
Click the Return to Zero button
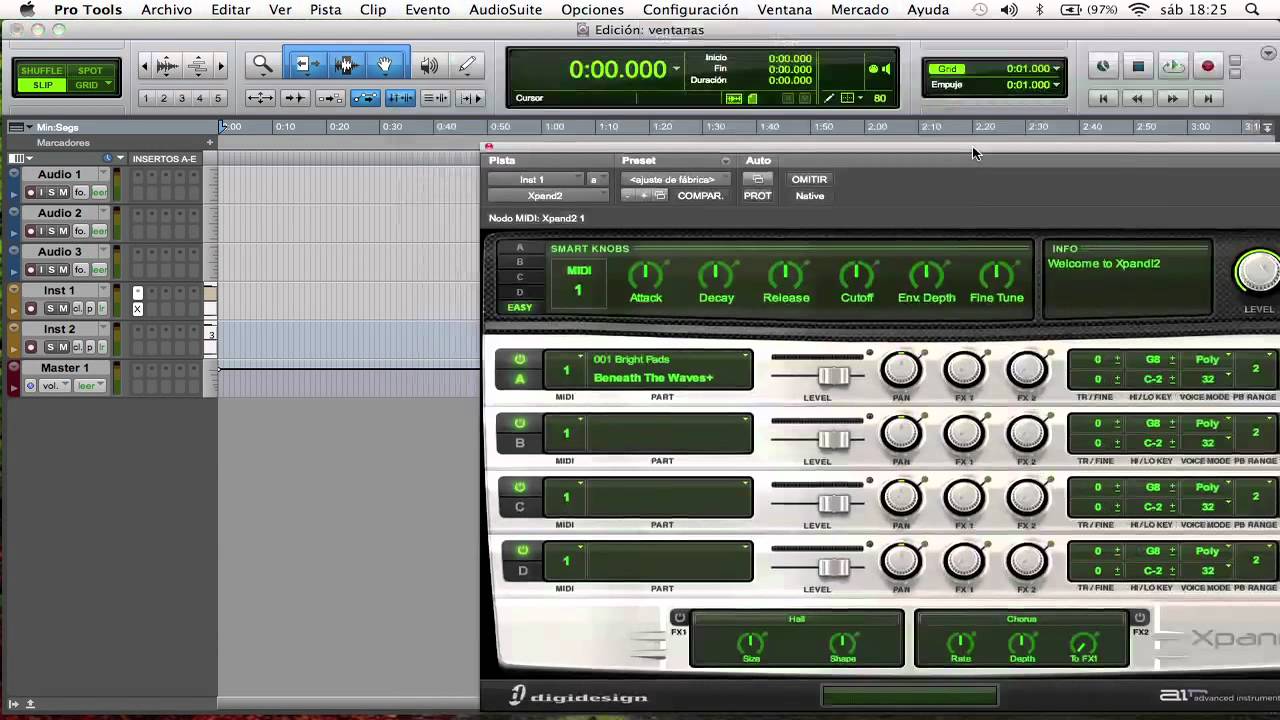[1103, 98]
